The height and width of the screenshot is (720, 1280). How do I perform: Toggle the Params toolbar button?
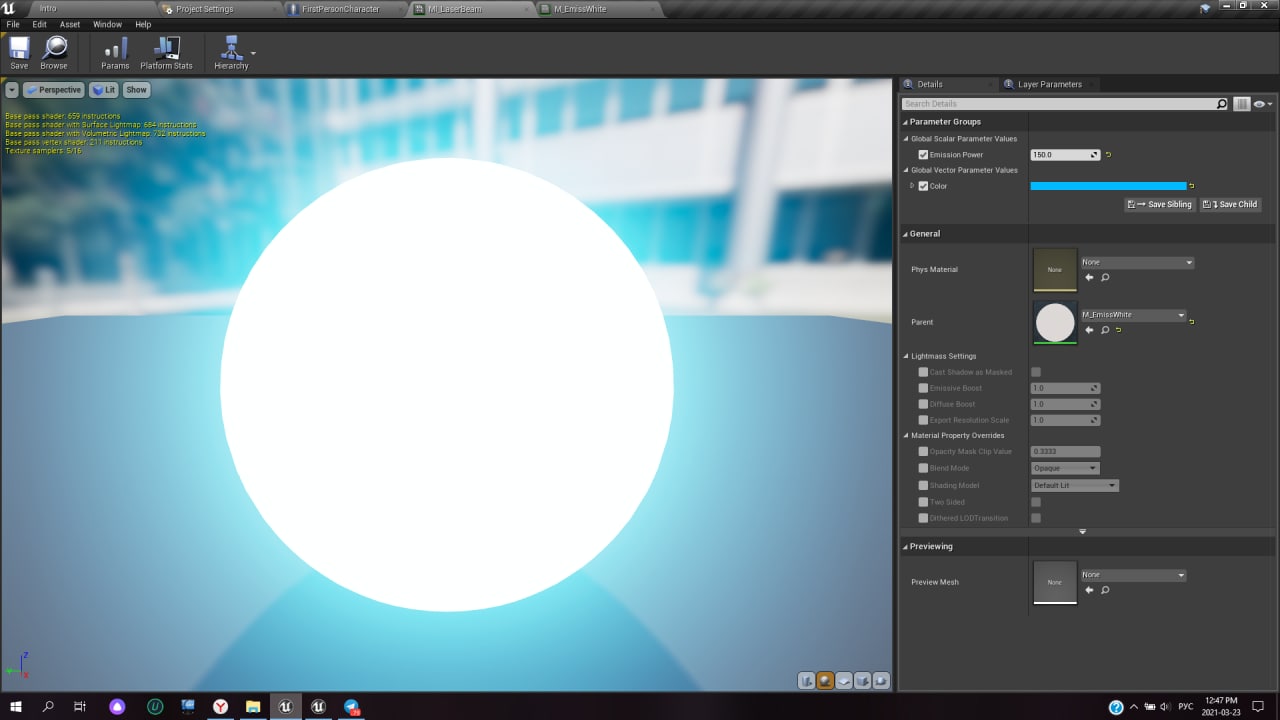click(115, 53)
